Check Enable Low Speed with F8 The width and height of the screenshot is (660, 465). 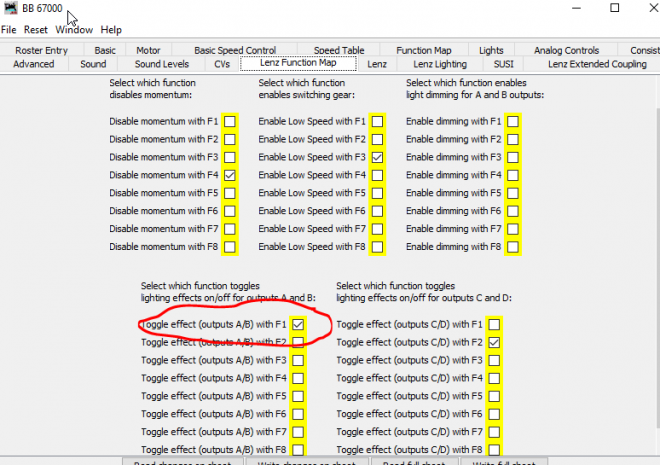point(378,247)
